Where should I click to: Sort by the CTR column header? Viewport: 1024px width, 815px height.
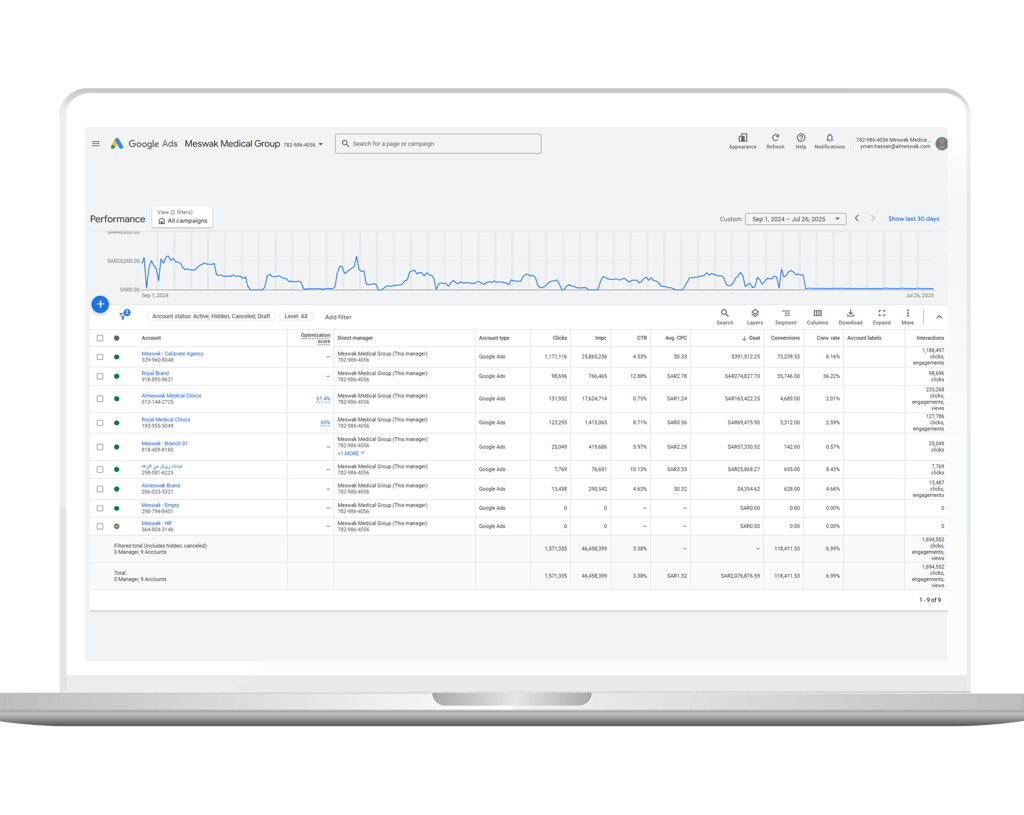(642, 338)
